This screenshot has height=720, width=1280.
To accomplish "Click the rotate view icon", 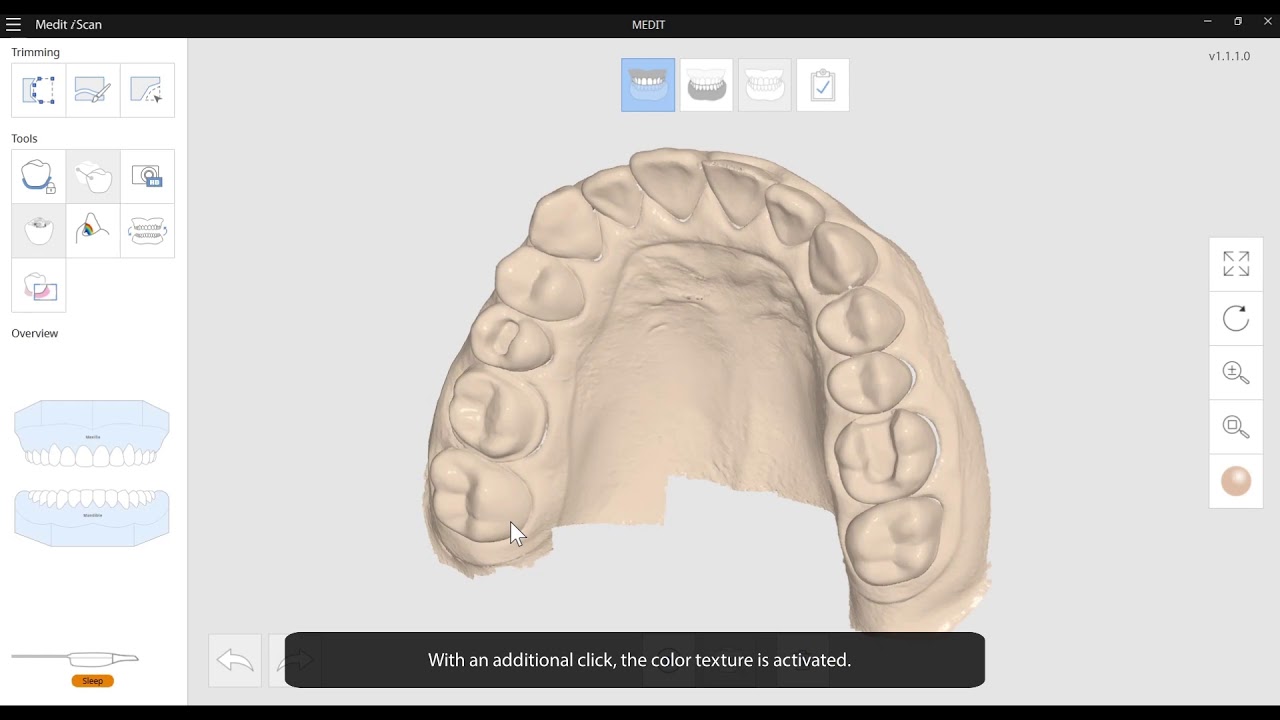I will [x=1236, y=318].
